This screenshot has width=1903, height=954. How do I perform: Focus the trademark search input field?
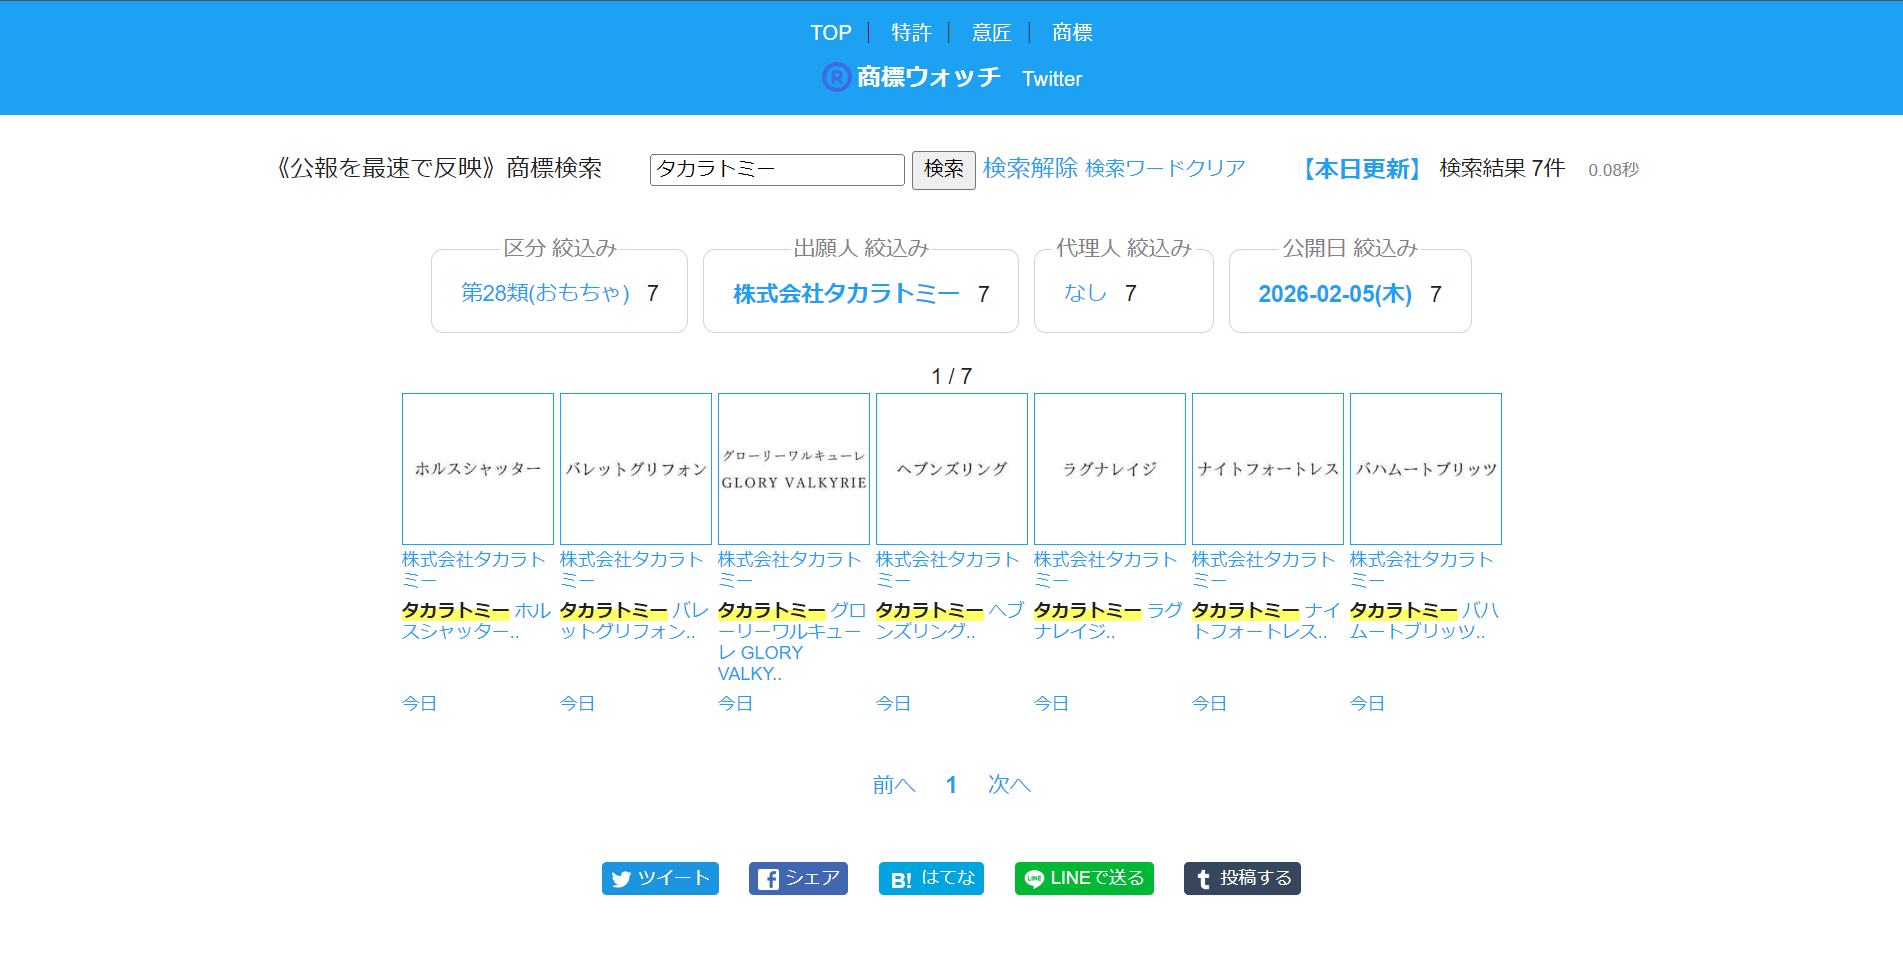point(777,169)
